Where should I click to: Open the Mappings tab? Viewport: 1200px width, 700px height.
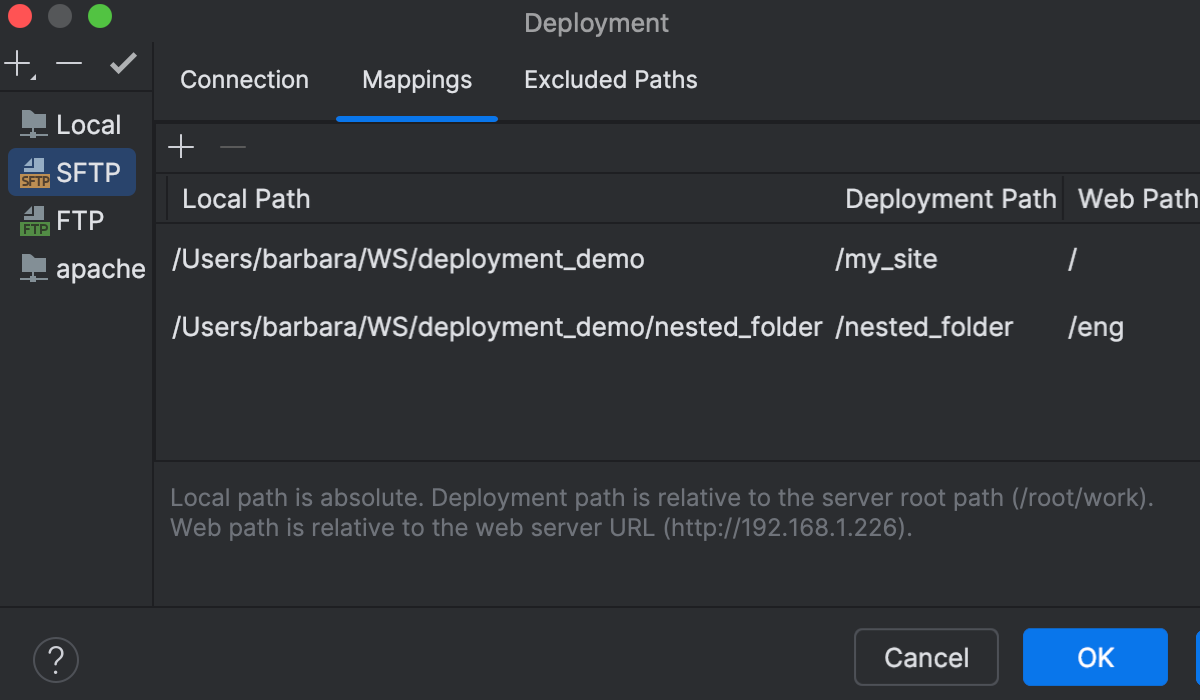(x=417, y=80)
